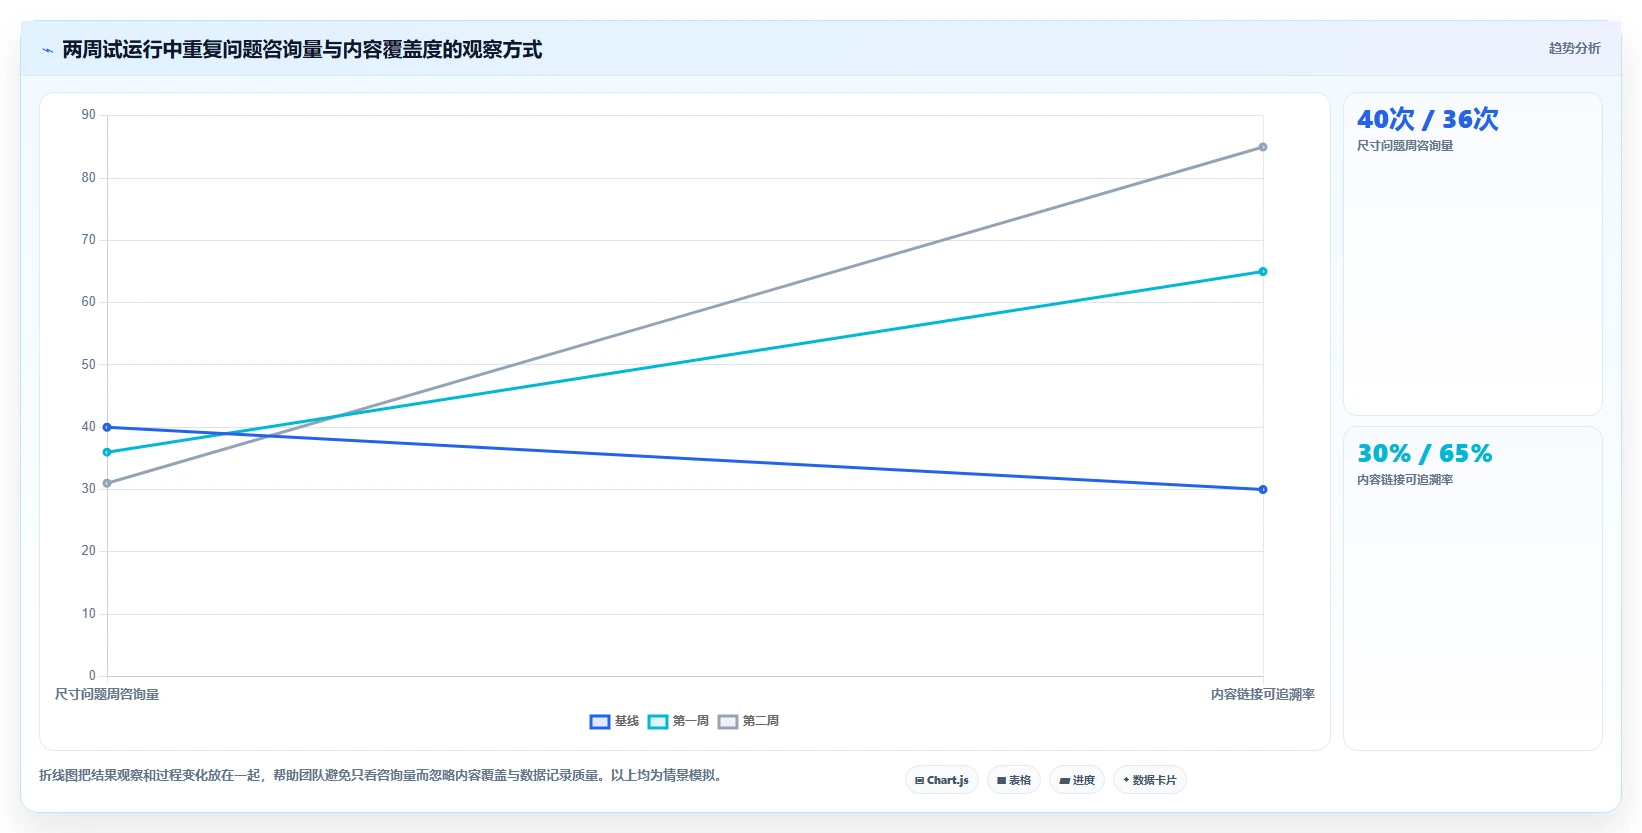1642x833 pixels.
Task: Select the 数据卡片 tag
Action: [1150, 780]
